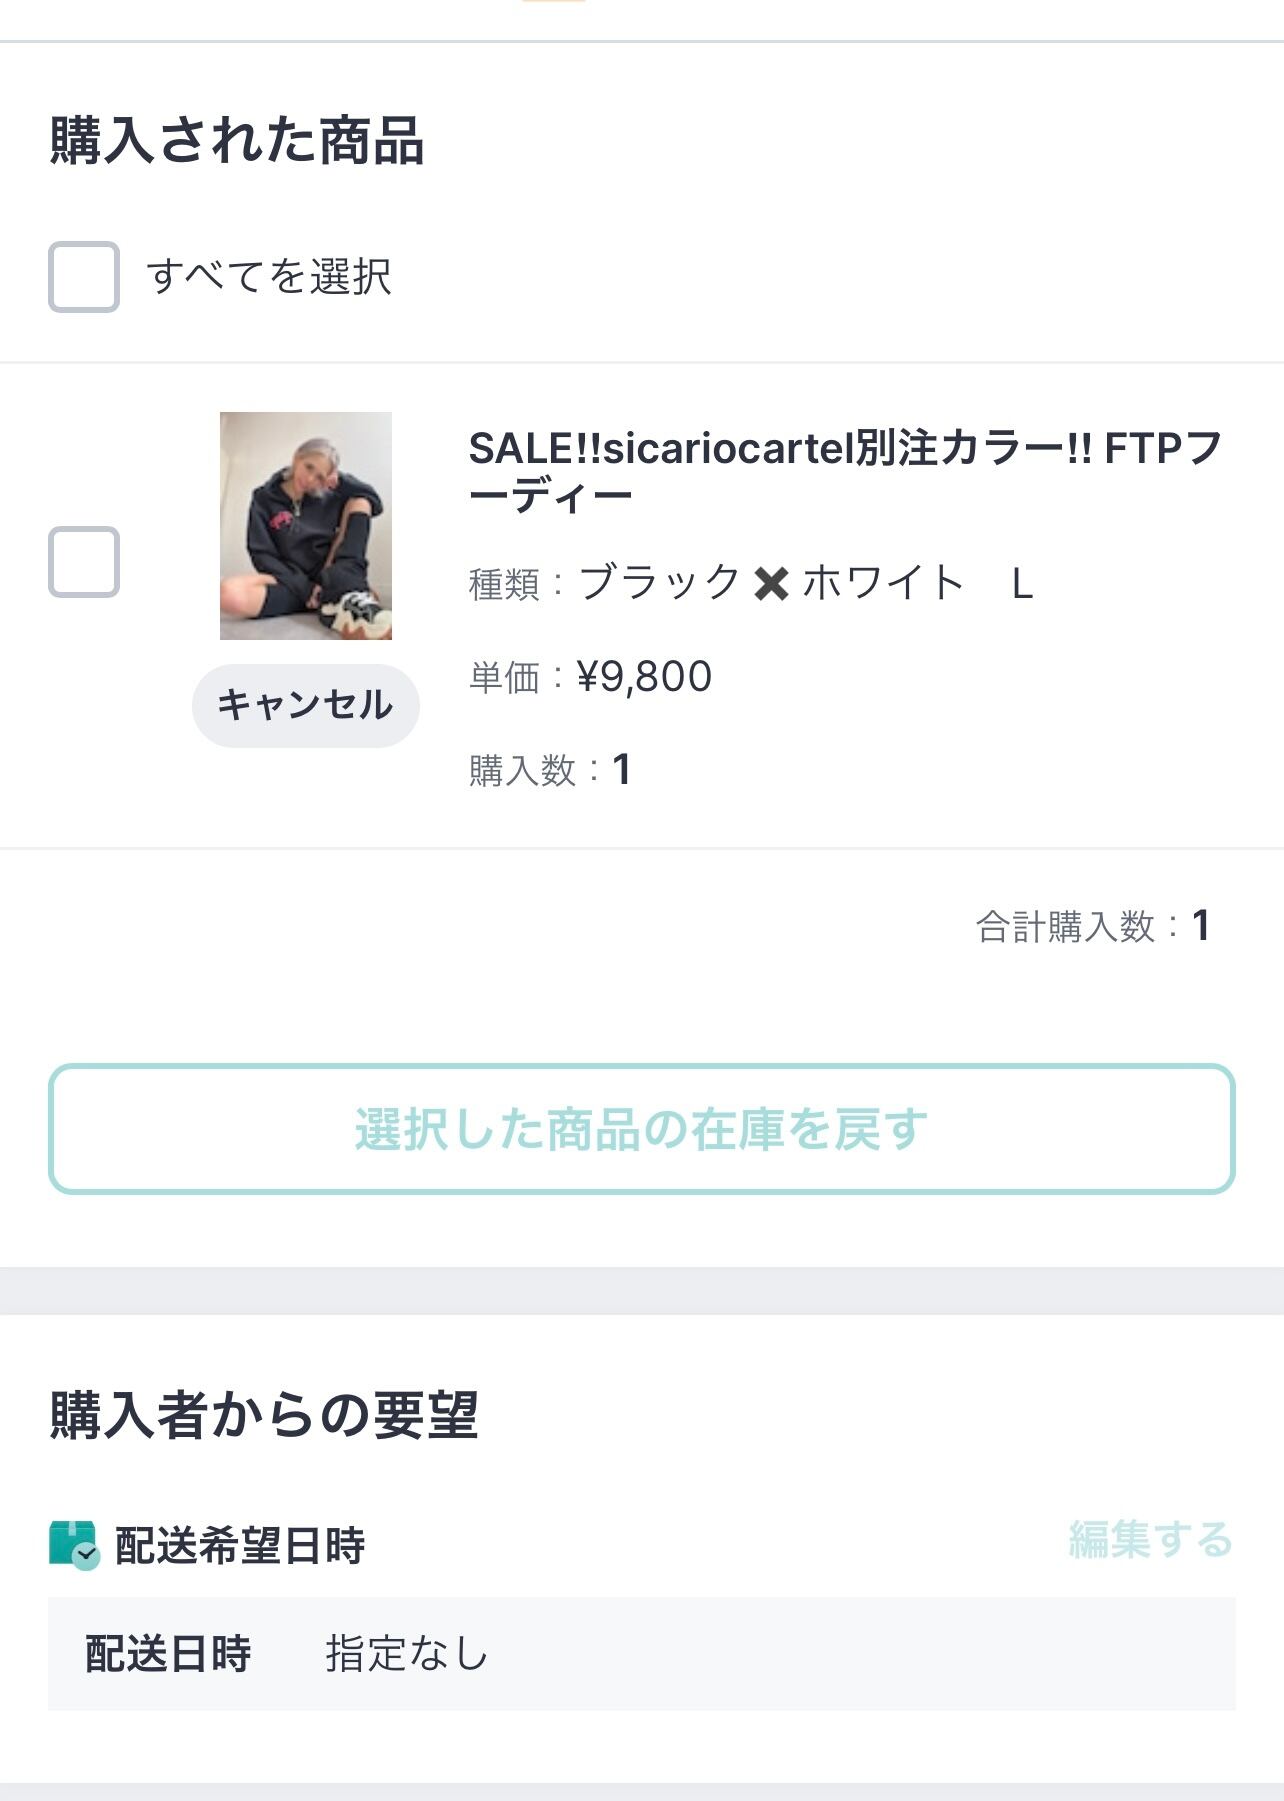
Task: Click the 購入された商品 section heading
Action: (237, 140)
